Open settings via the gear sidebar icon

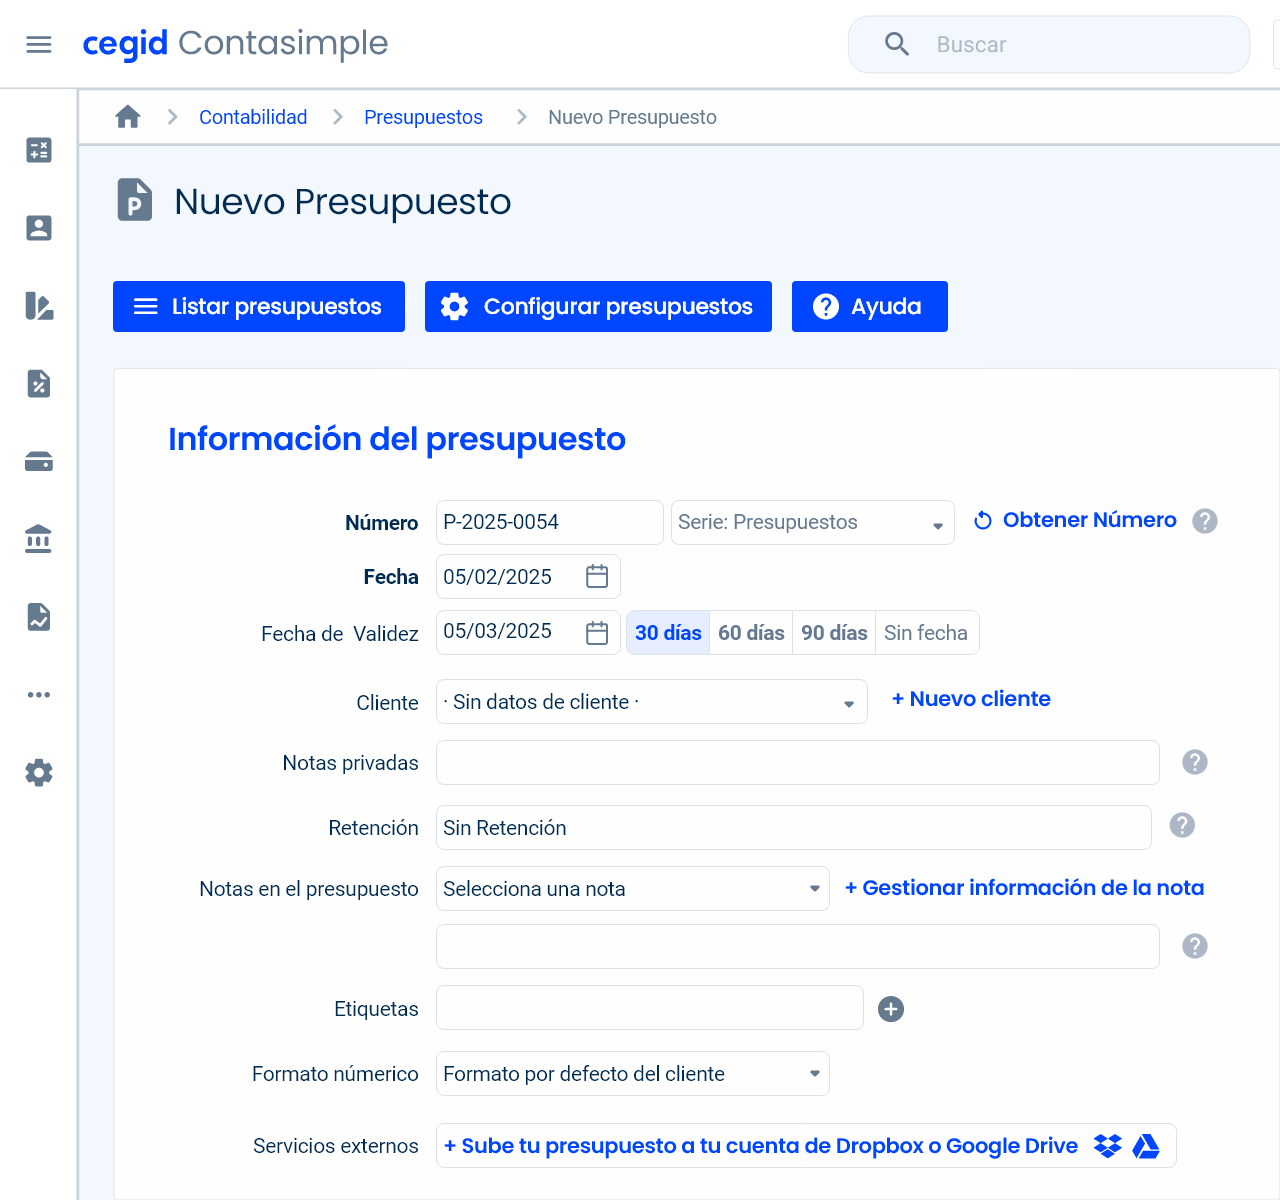pyautogui.click(x=38, y=772)
